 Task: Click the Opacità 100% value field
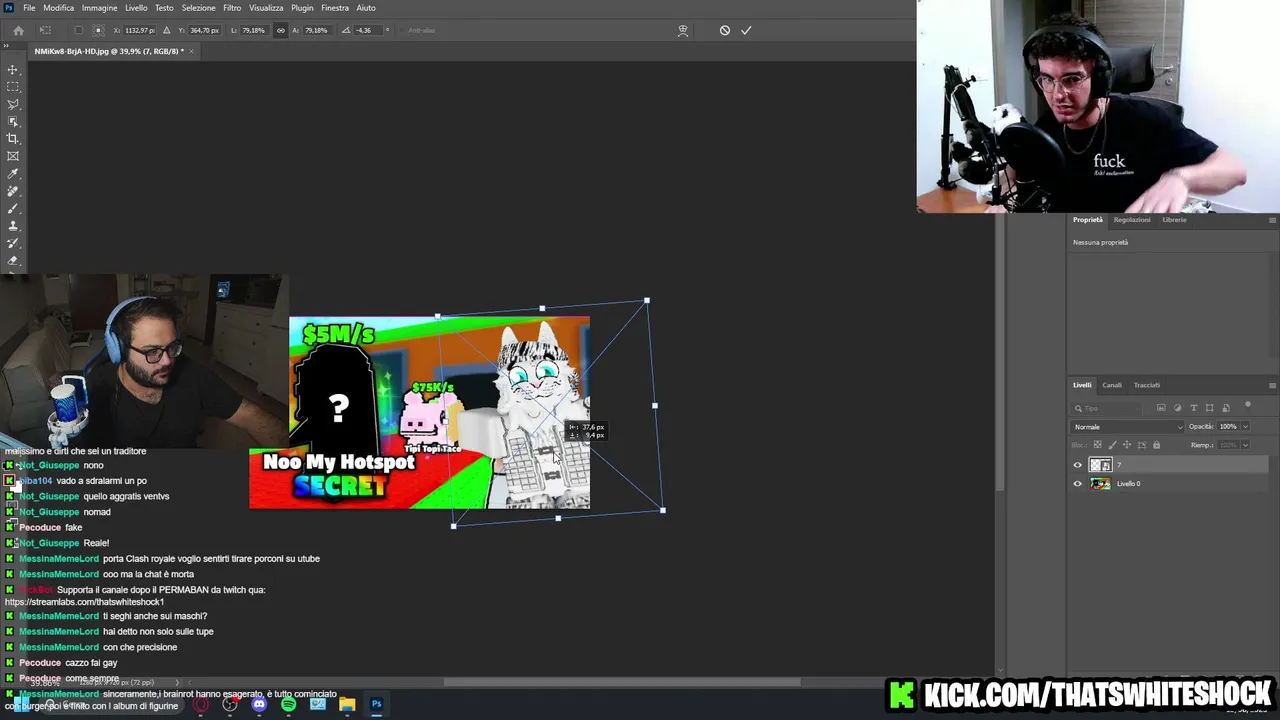(x=1227, y=427)
